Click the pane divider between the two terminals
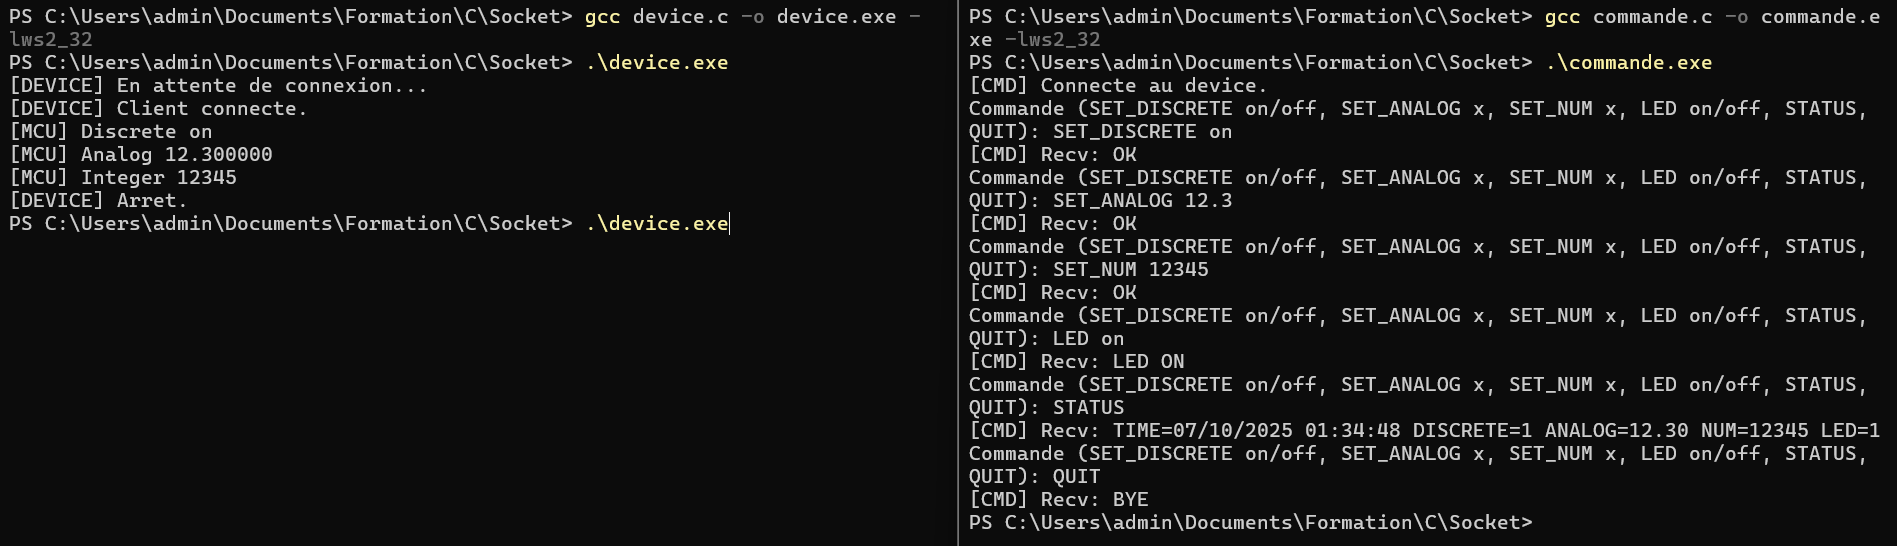 point(958,273)
